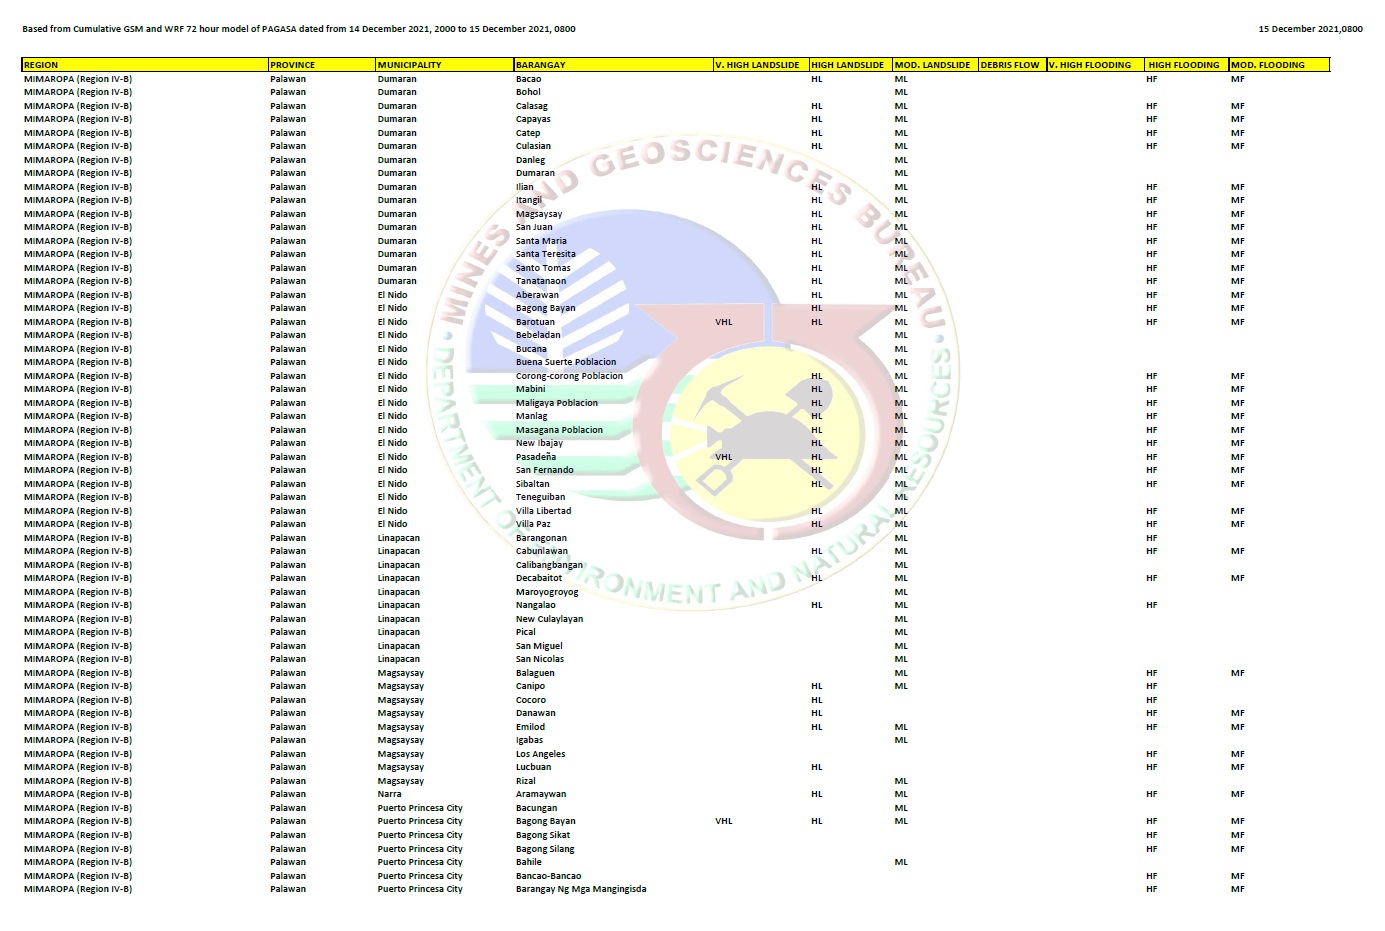This screenshot has width=1385, height=931.
Task: Select the HIGH FLOODING column header
Action: [x=1187, y=64]
